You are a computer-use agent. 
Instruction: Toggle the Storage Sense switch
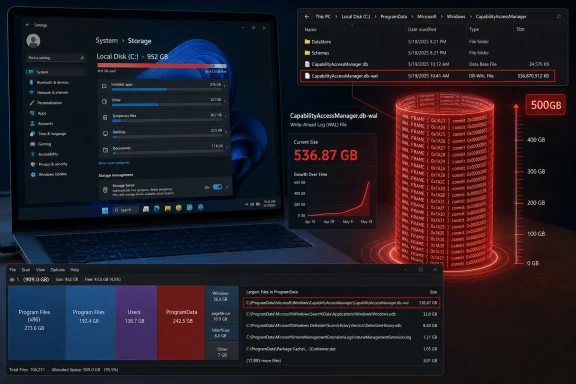click(x=217, y=187)
